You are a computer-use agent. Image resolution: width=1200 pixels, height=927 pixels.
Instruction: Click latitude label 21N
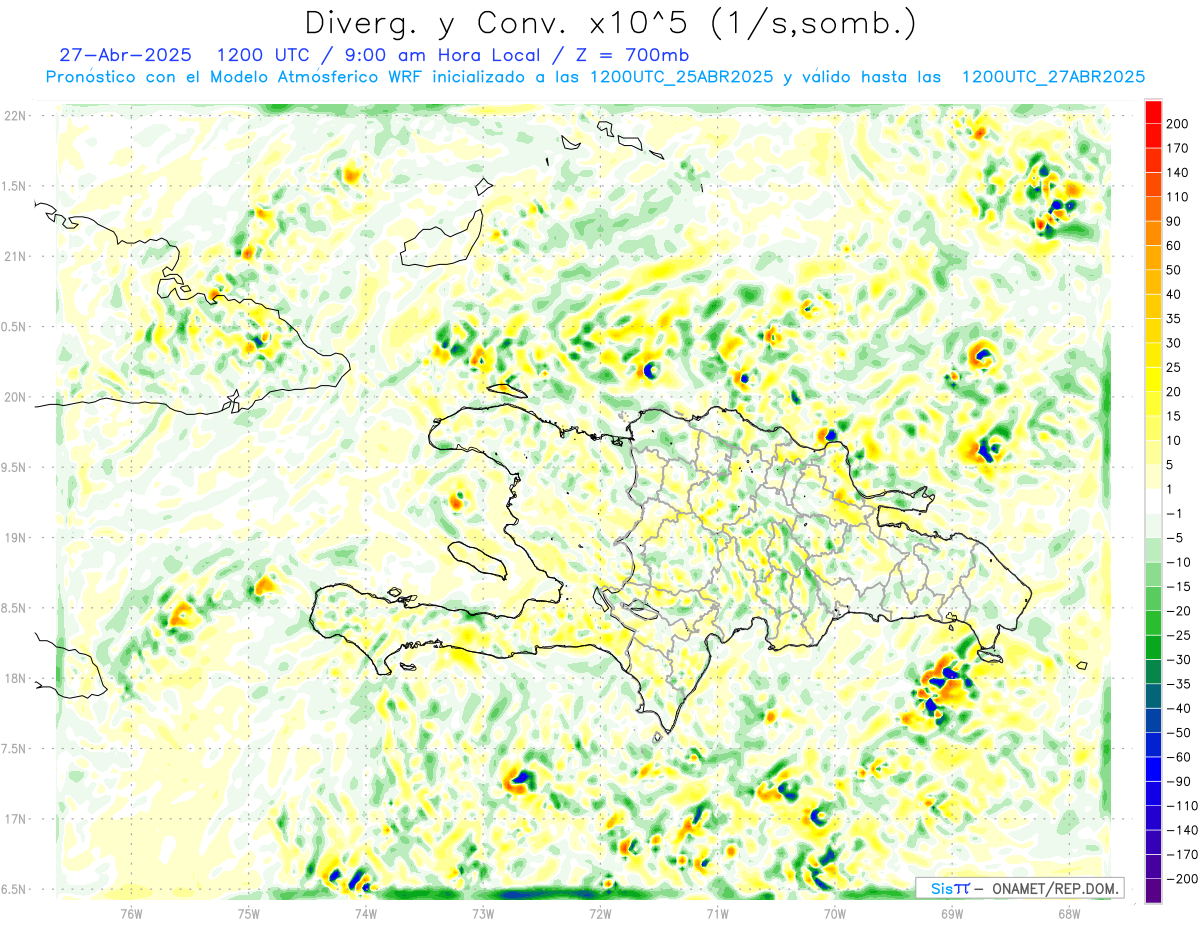15,256
